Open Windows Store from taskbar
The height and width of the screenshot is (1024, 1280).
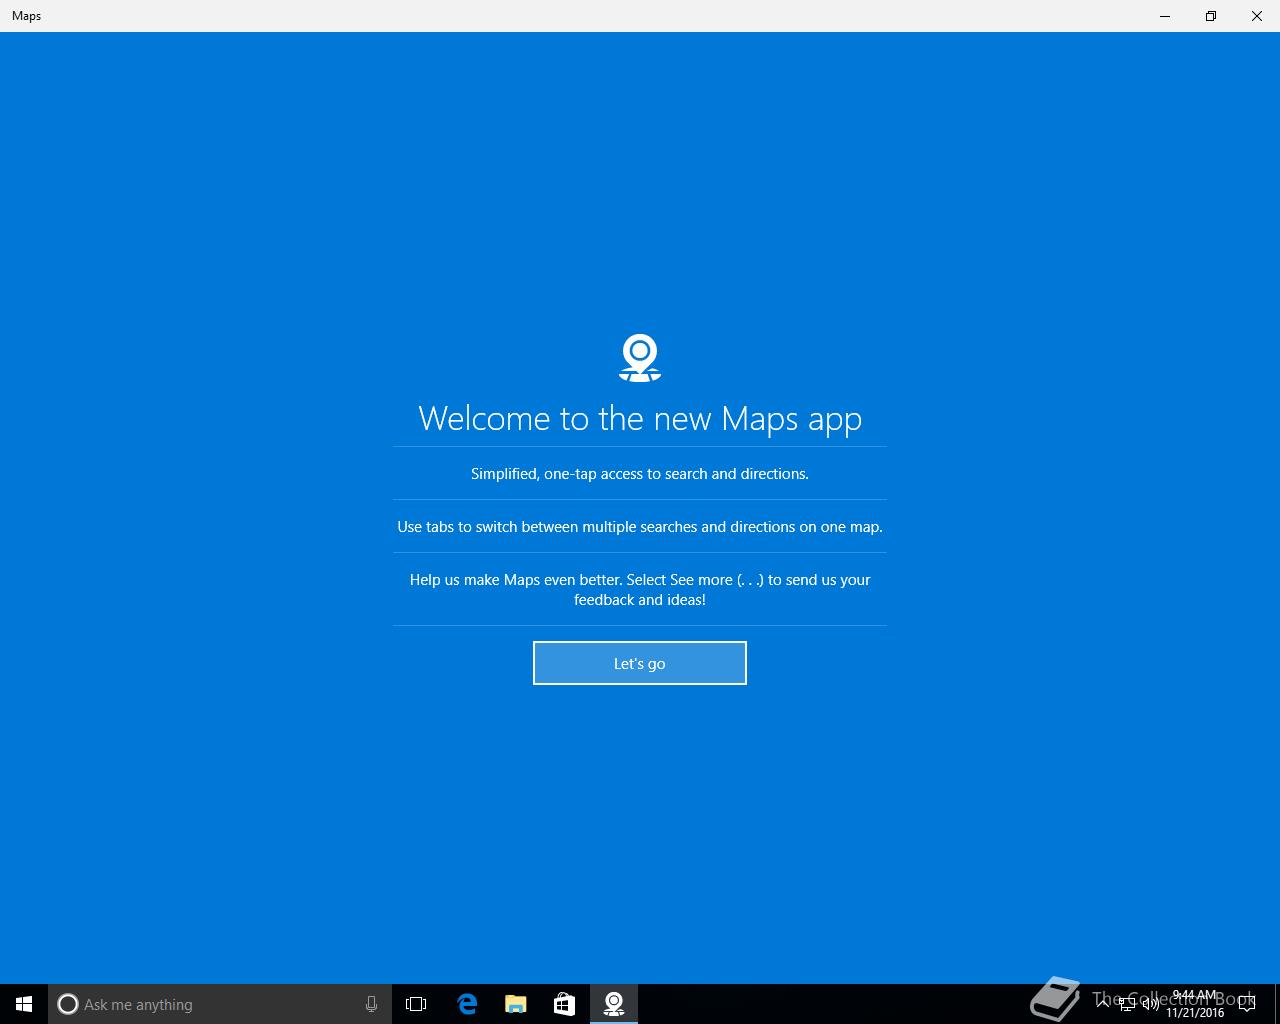[x=564, y=1004]
